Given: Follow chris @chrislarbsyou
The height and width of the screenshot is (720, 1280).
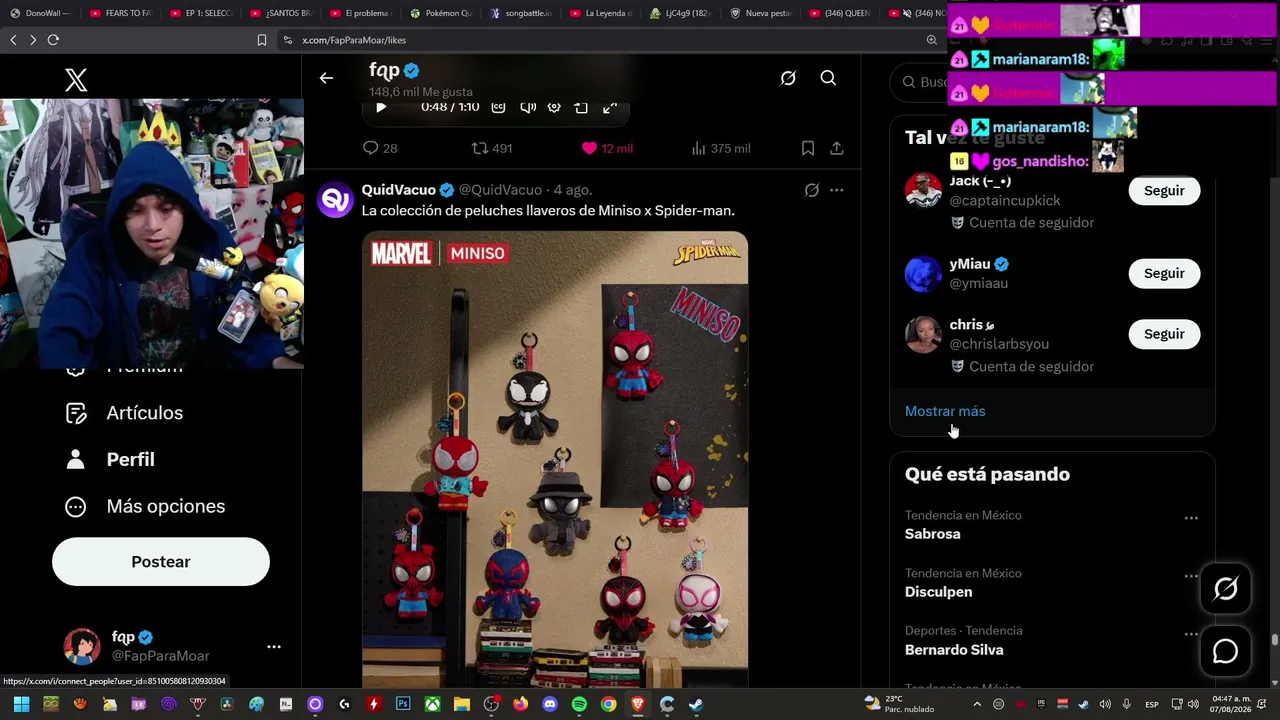Looking at the screenshot, I should click(1164, 334).
